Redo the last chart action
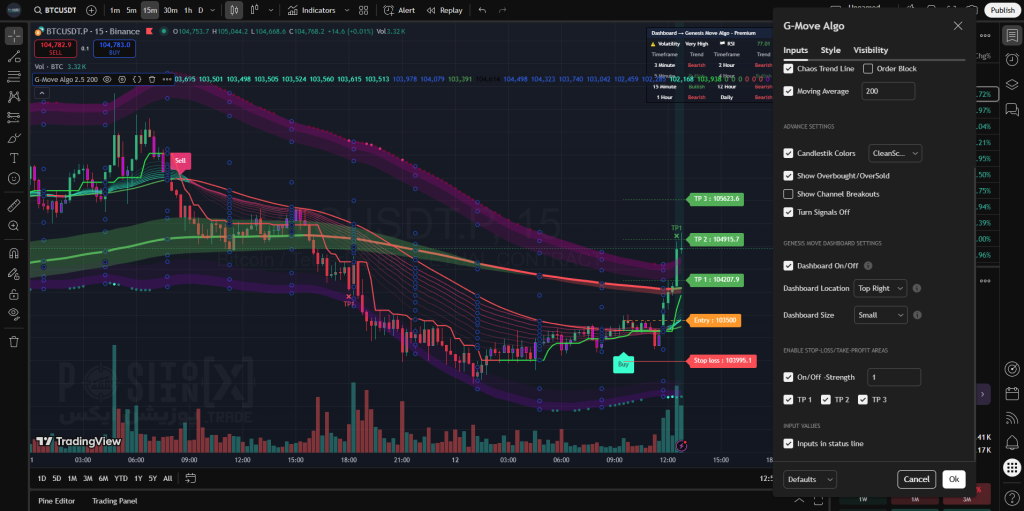The width and height of the screenshot is (1024, 511). tap(502, 10)
